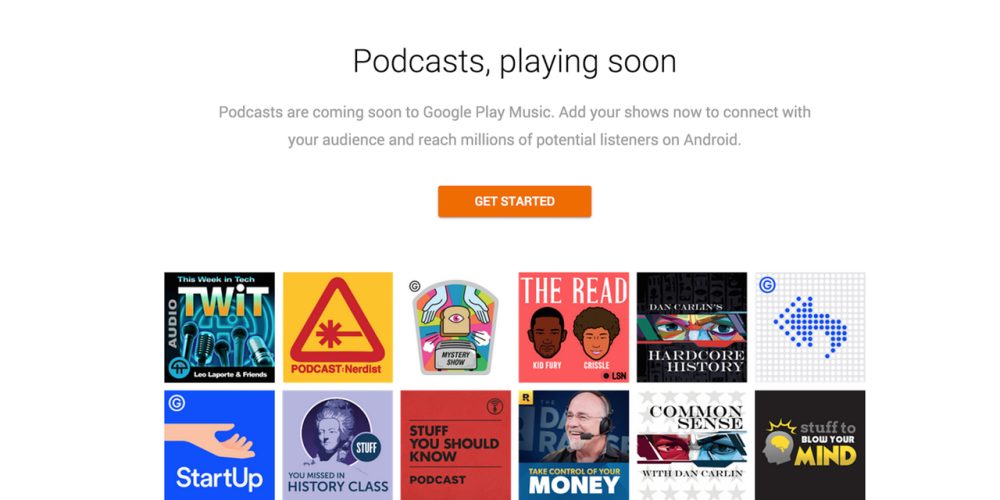Open the Take Control of Your Money cover
Viewport: 1000px width, 500px height.
click(573, 445)
